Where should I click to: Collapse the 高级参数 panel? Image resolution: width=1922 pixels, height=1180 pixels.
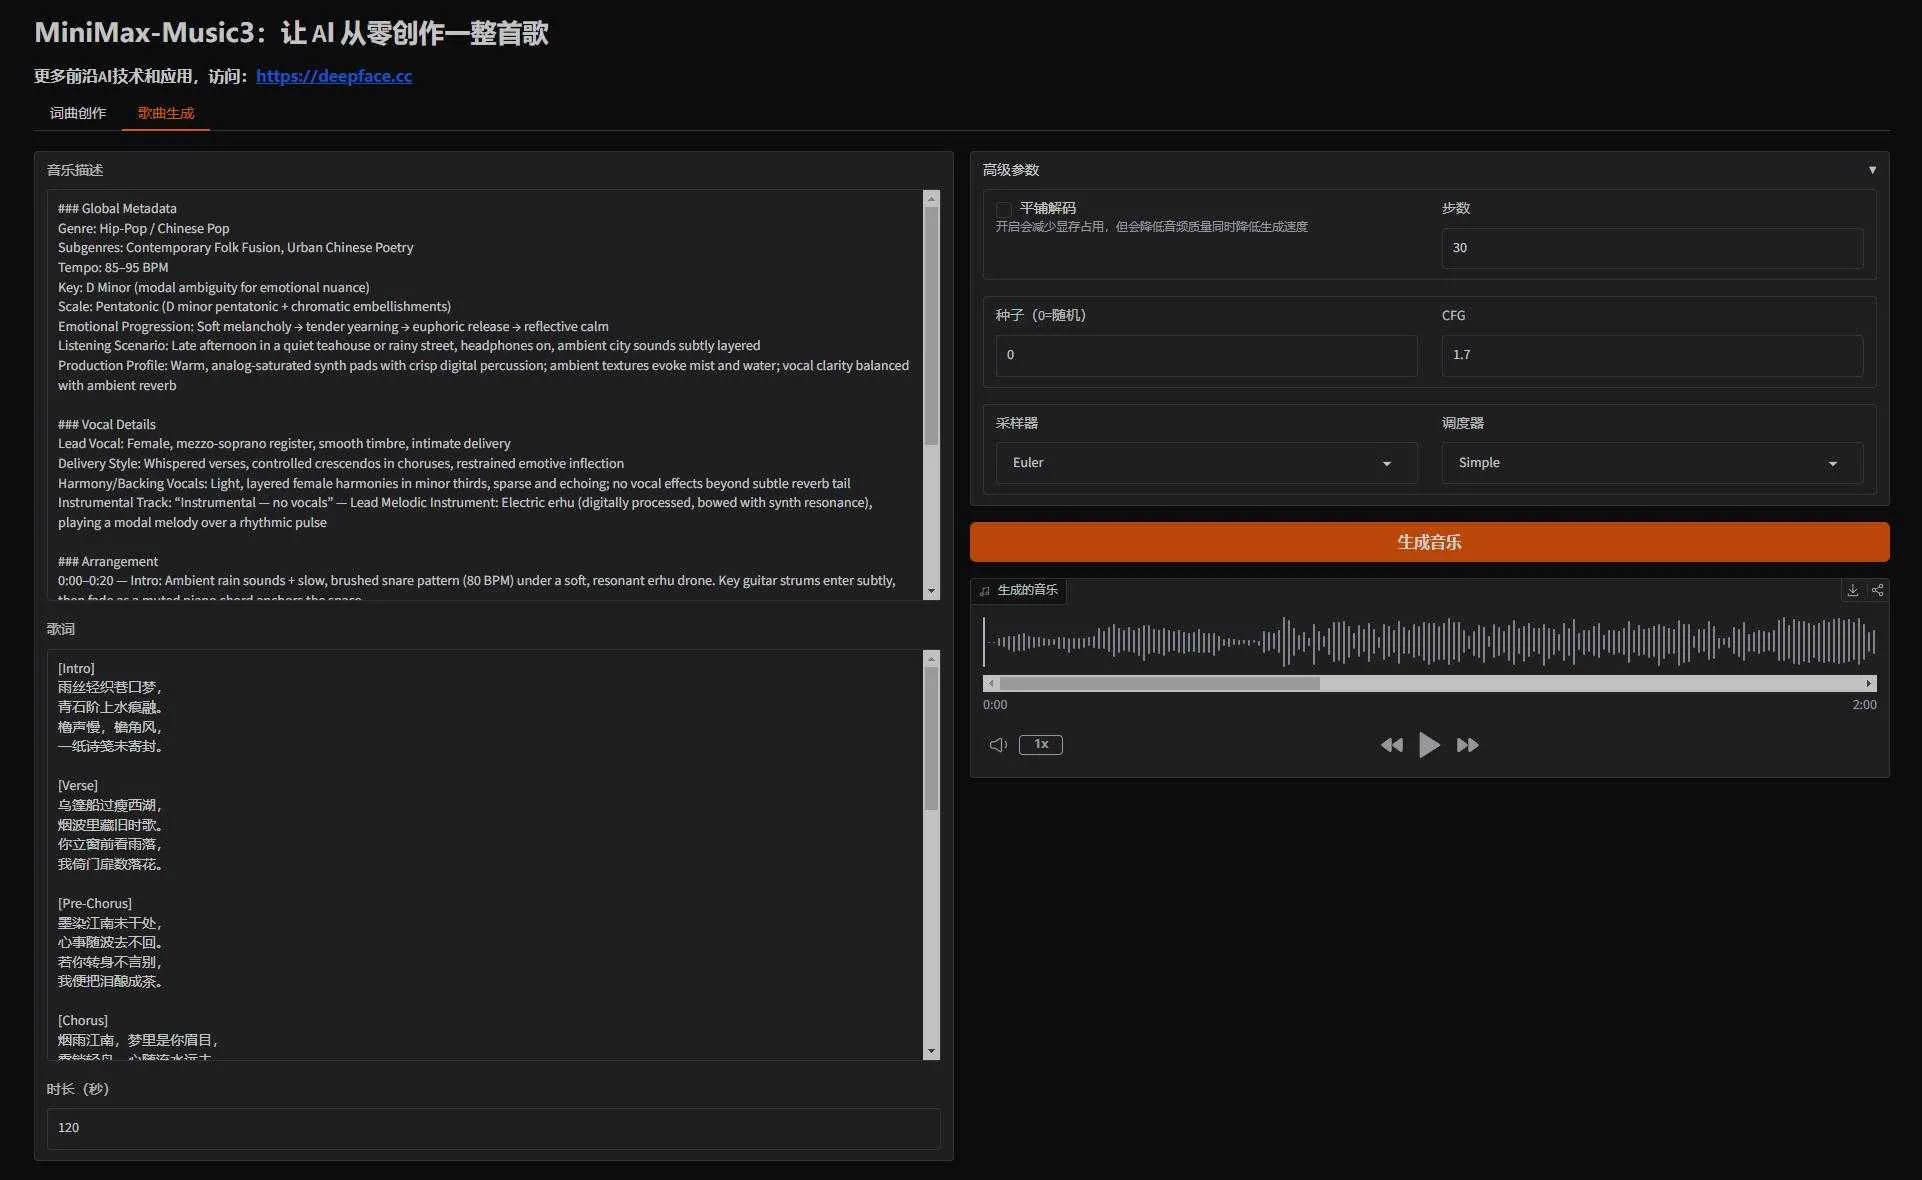point(1872,170)
